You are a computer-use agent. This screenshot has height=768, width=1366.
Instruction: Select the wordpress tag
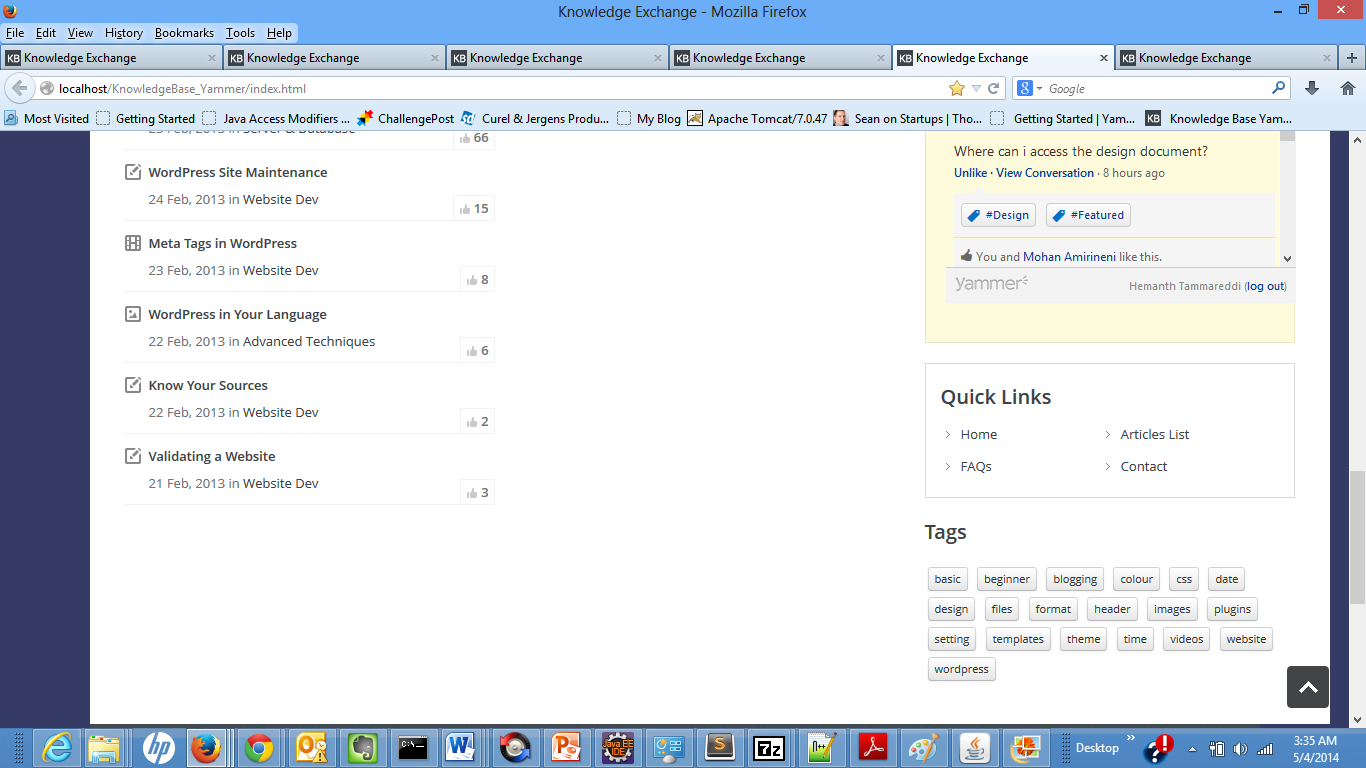(x=962, y=669)
